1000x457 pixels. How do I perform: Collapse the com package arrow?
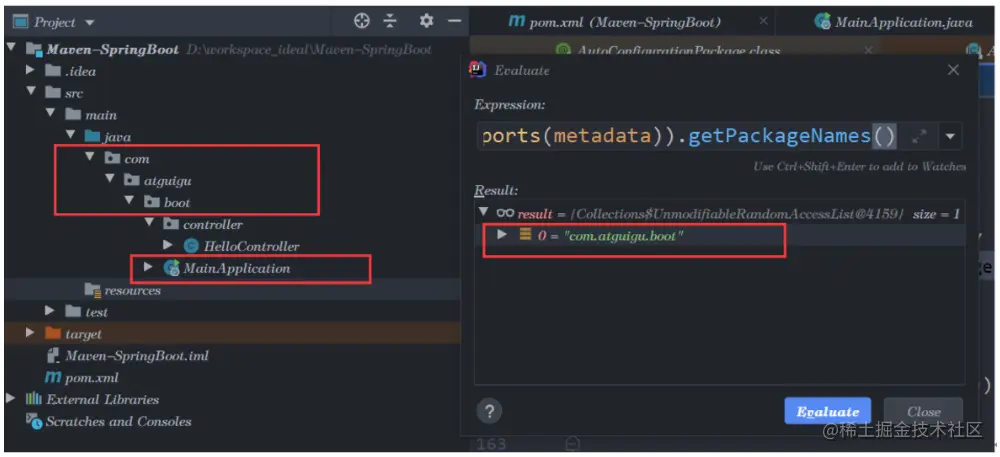coord(90,157)
